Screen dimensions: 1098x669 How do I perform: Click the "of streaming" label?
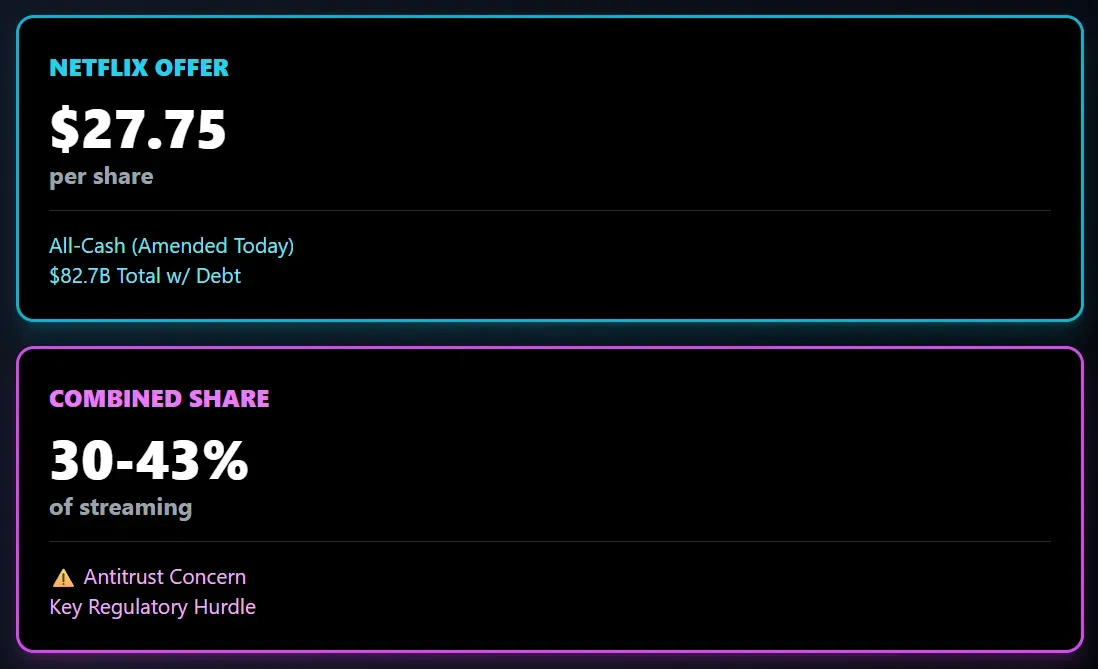click(x=120, y=507)
